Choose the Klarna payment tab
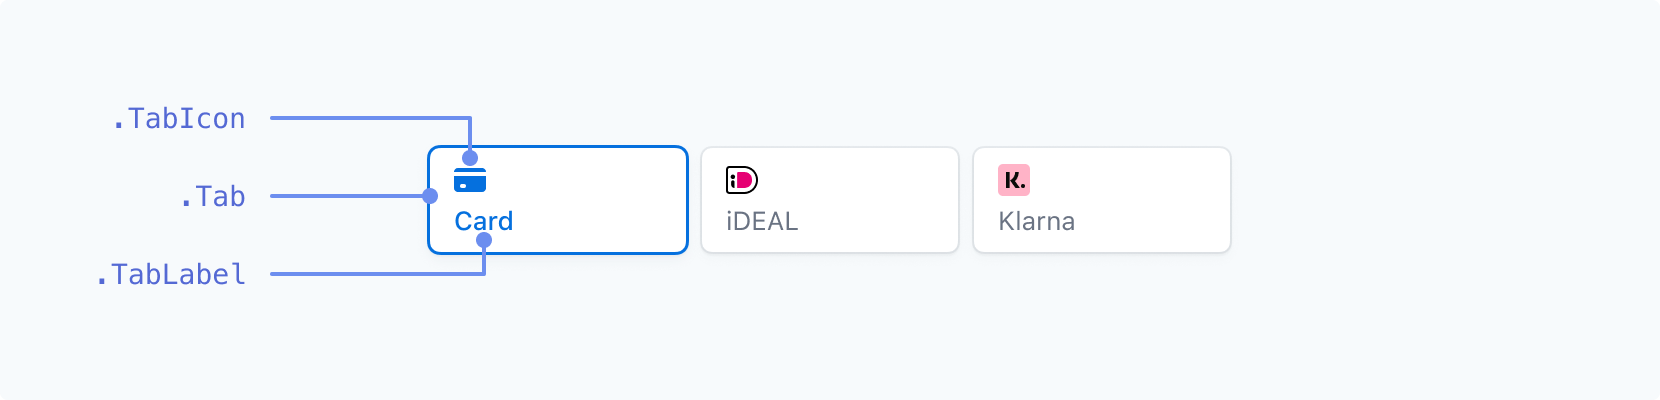The width and height of the screenshot is (1660, 400). 1102,200
